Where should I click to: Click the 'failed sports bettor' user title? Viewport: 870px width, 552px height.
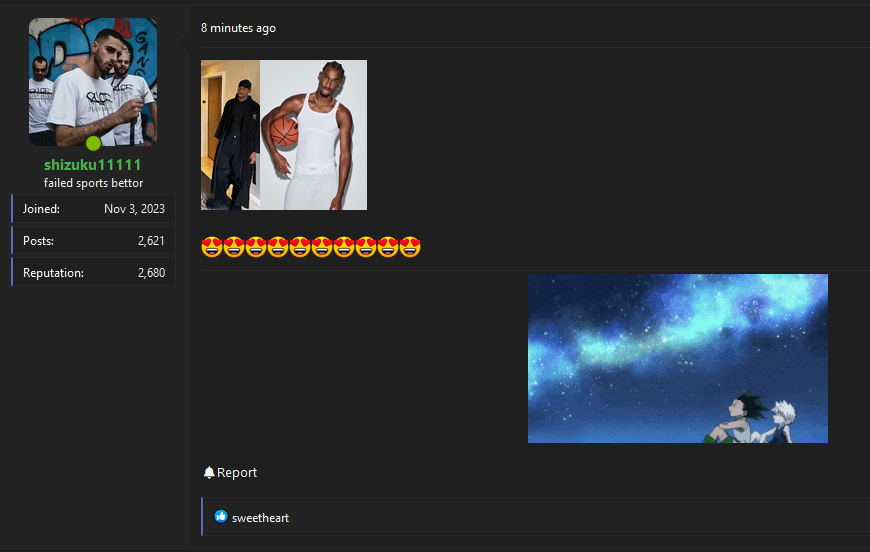(x=93, y=183)
